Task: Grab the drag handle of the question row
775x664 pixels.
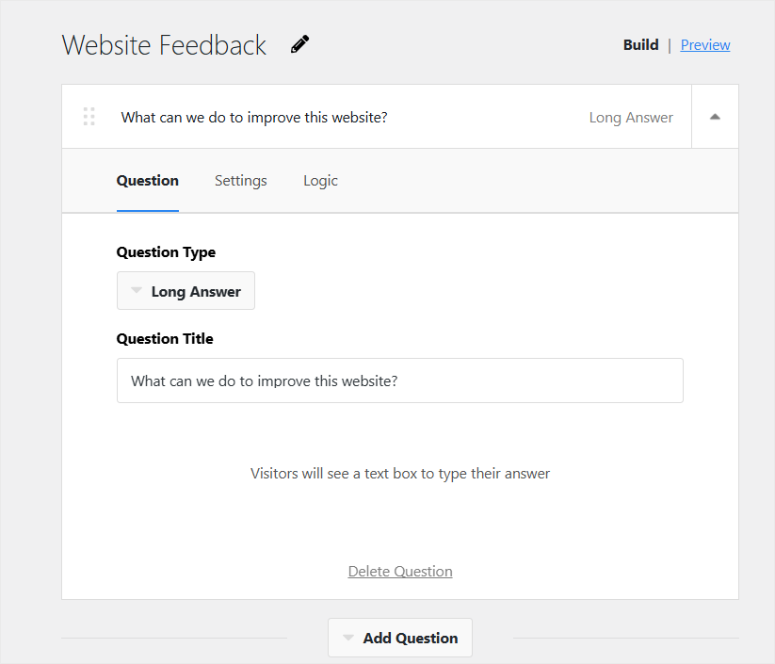Action: [89, 117]
